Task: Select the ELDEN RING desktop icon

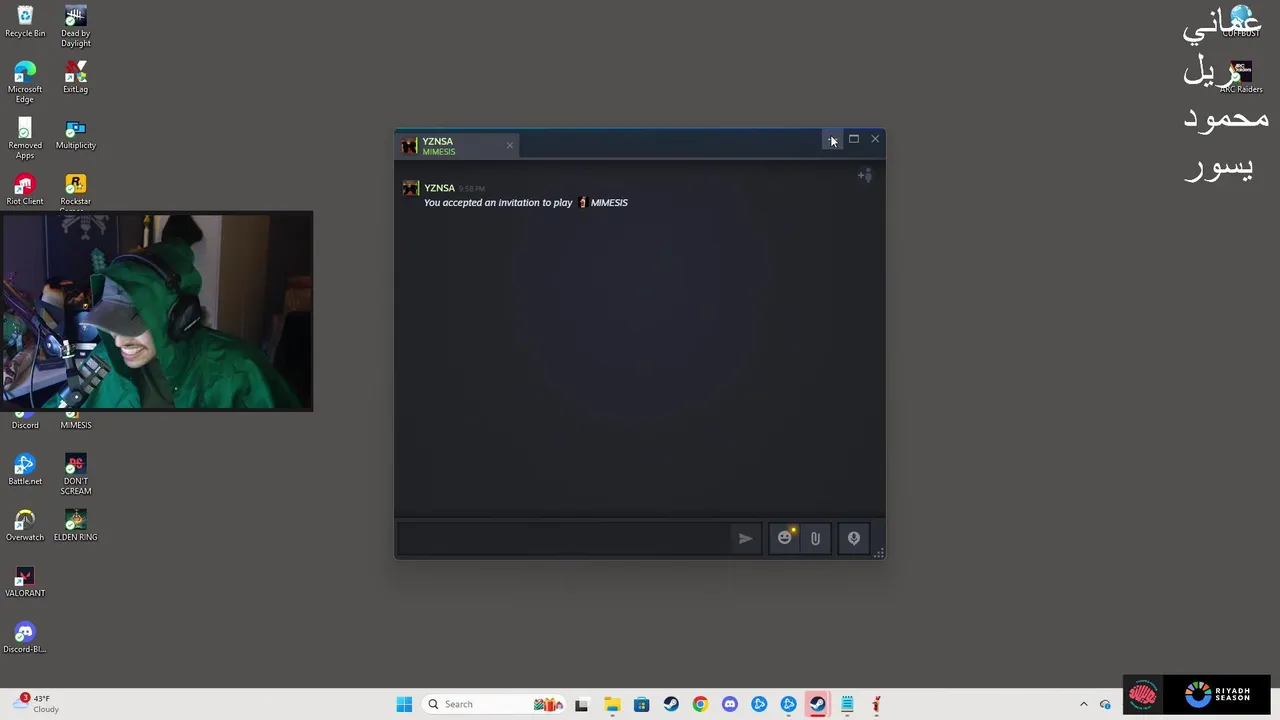Action: [75, 526]
